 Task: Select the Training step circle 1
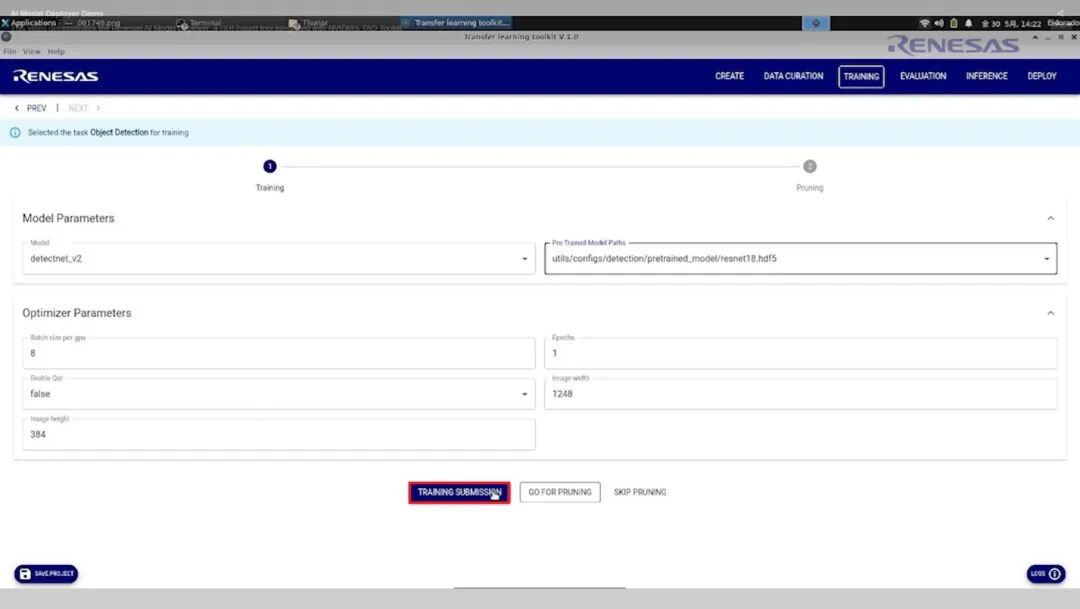pyautogui.click(x=269, y=166)
